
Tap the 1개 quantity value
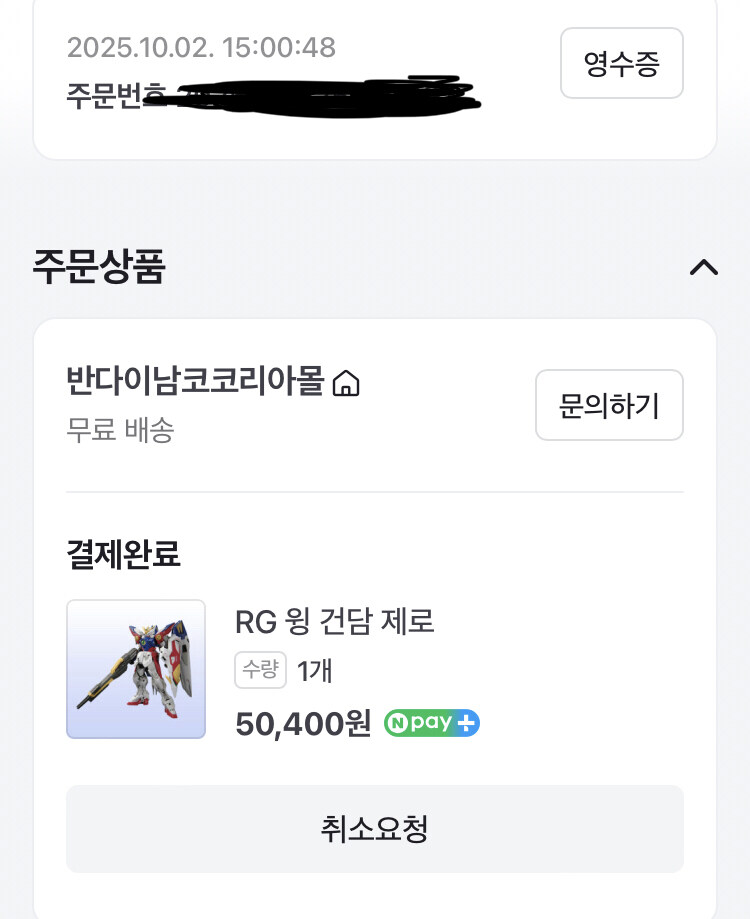[314, 671]
